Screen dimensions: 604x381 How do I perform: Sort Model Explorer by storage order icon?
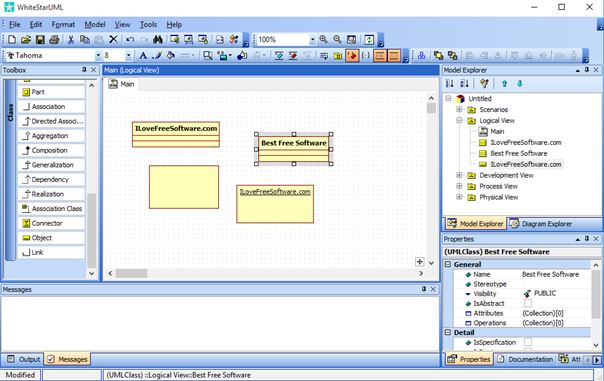[x=450, y=84]
